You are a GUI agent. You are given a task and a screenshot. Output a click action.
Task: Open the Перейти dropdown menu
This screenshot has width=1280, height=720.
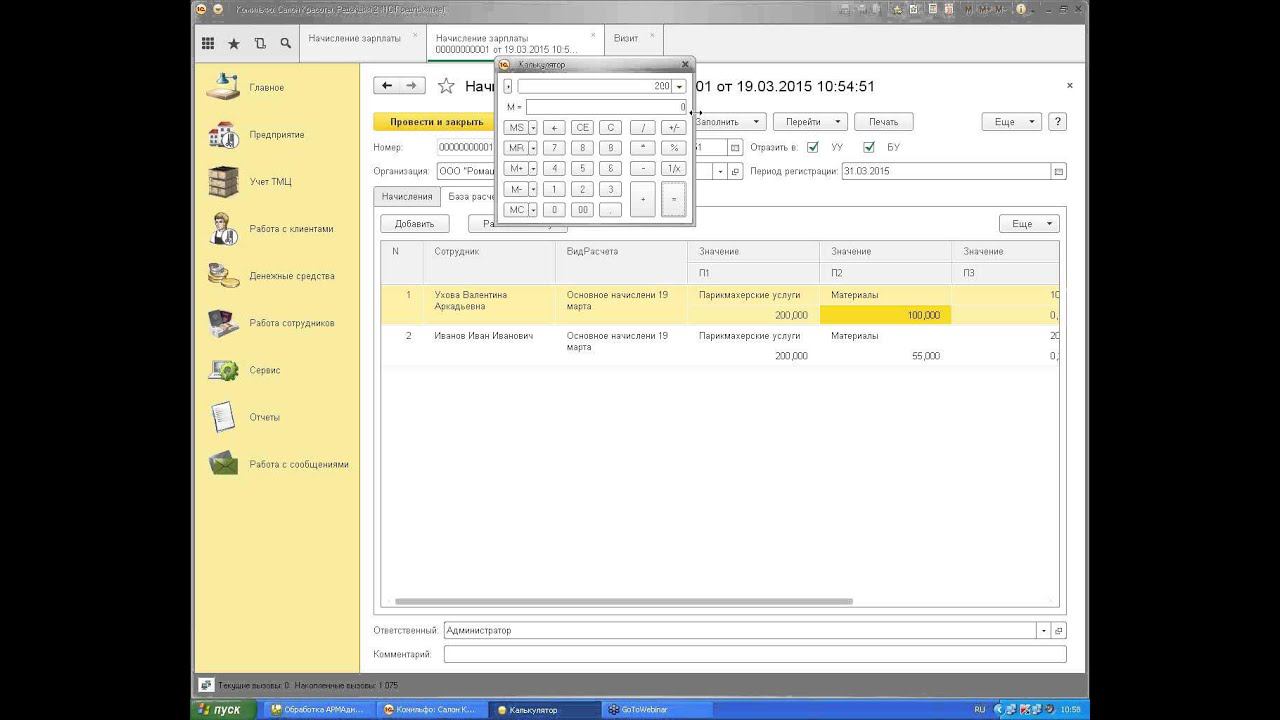click(x=810, y=122)
